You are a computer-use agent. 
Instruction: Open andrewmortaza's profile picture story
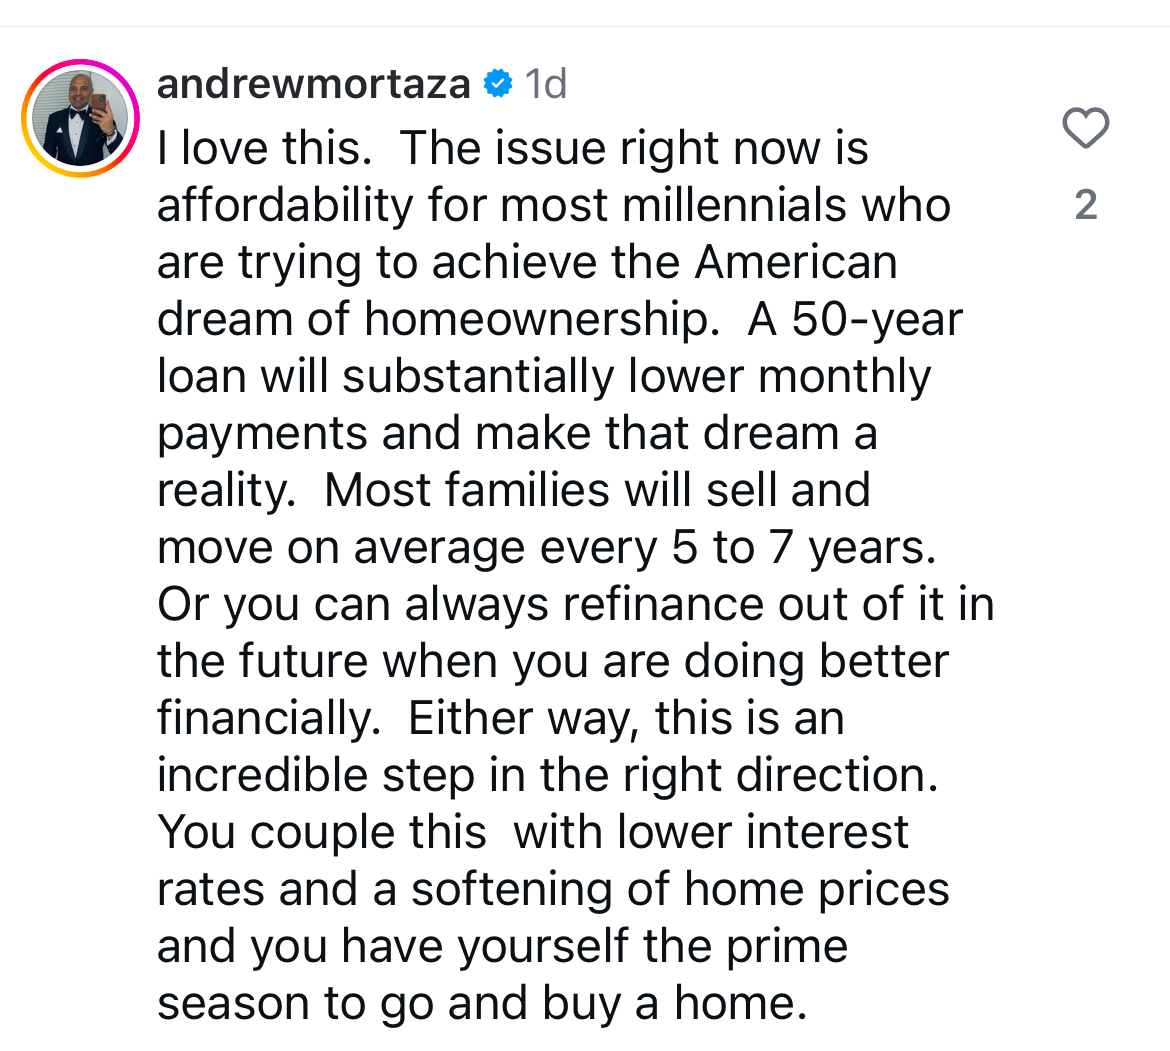[80, 118]
